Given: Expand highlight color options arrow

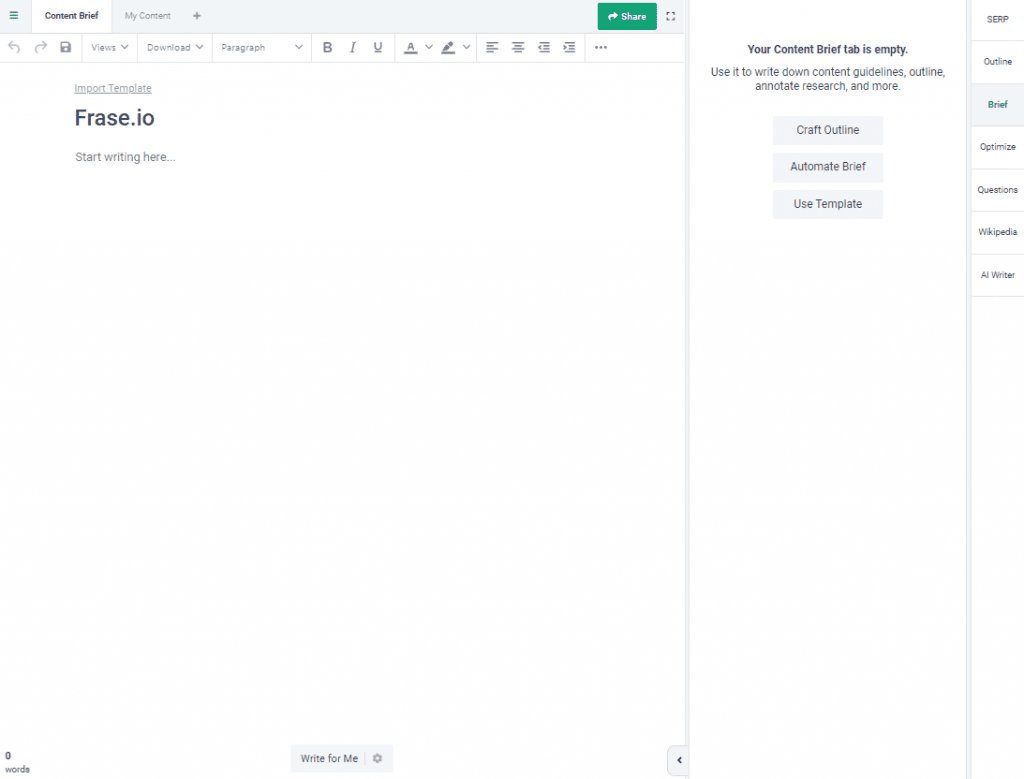Looking at the screenshot, I should [466, 47].
